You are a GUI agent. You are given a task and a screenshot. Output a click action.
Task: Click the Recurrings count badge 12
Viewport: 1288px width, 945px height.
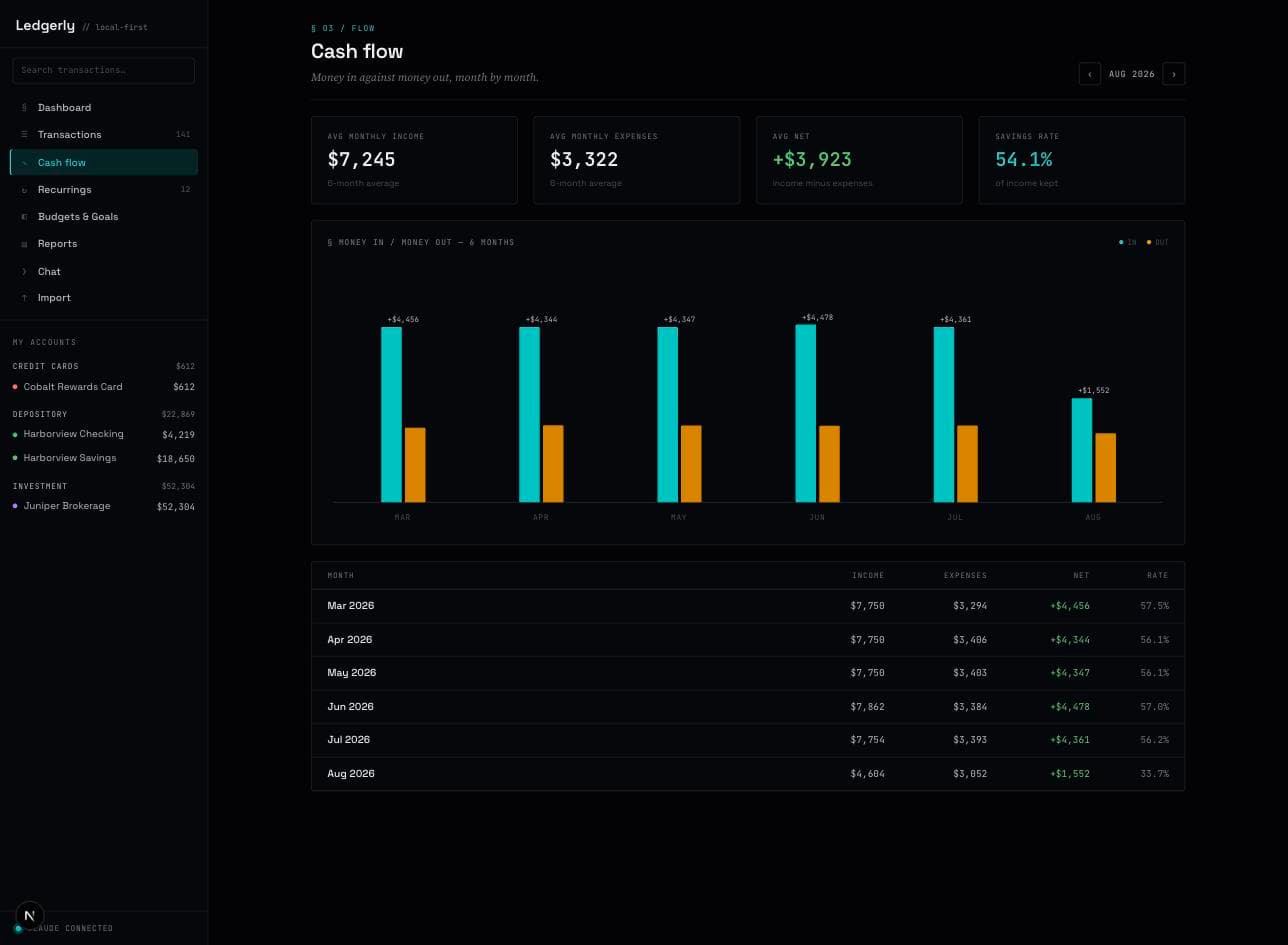click(x=185, y=189)
